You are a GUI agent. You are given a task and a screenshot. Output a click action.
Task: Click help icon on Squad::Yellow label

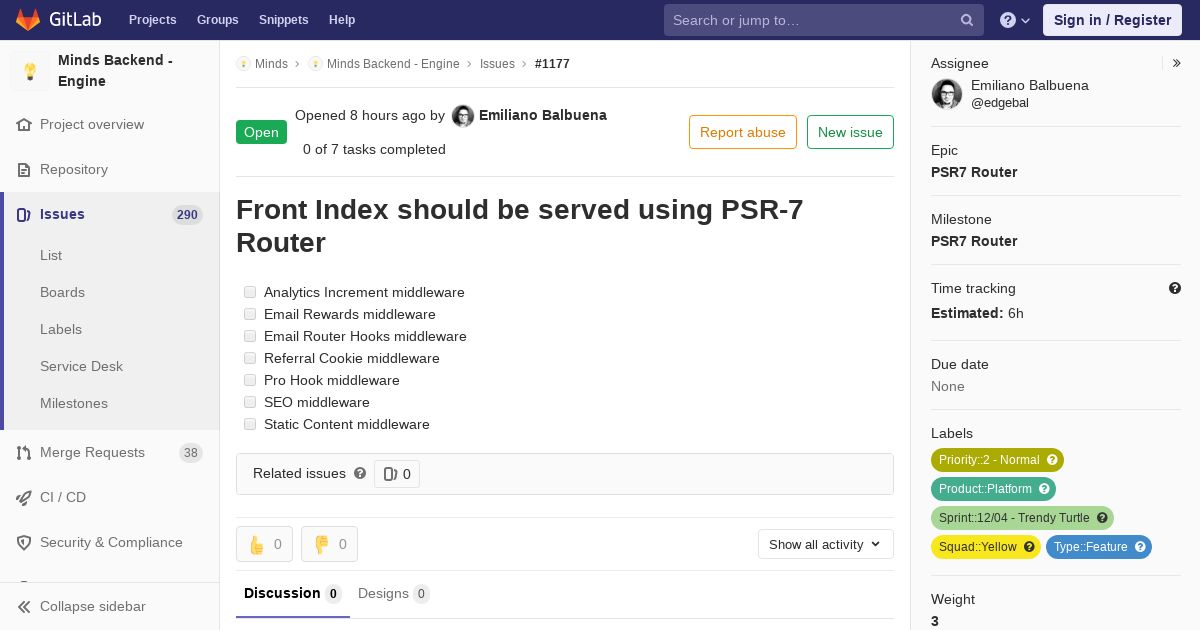coord(1029,547)
